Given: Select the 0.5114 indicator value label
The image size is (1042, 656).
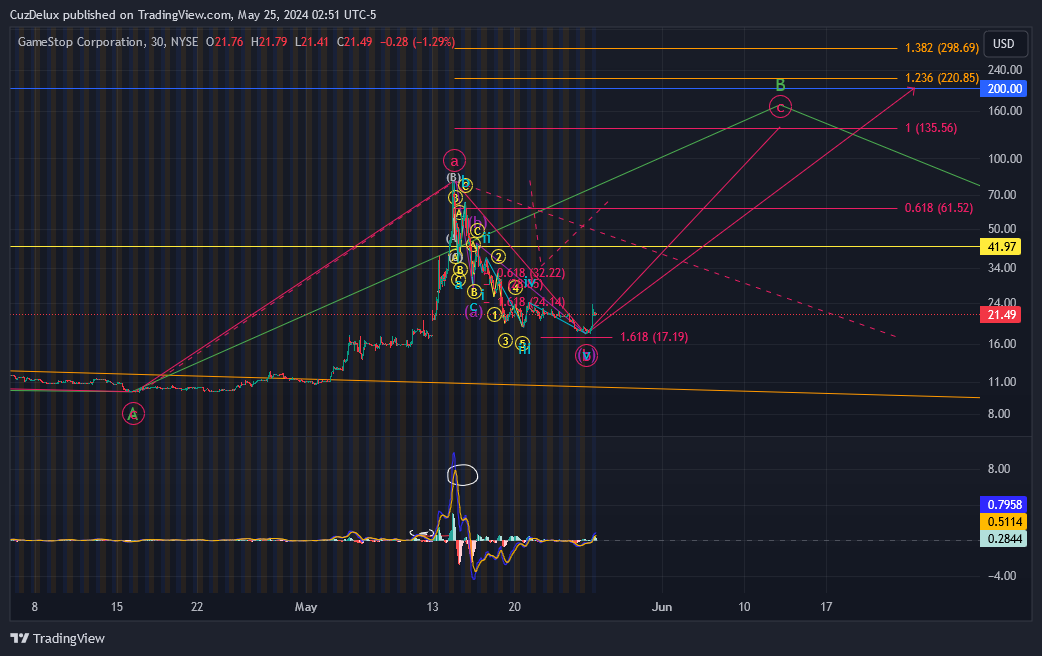Looking at the screenshot, I should click(x=1003, y=522).
